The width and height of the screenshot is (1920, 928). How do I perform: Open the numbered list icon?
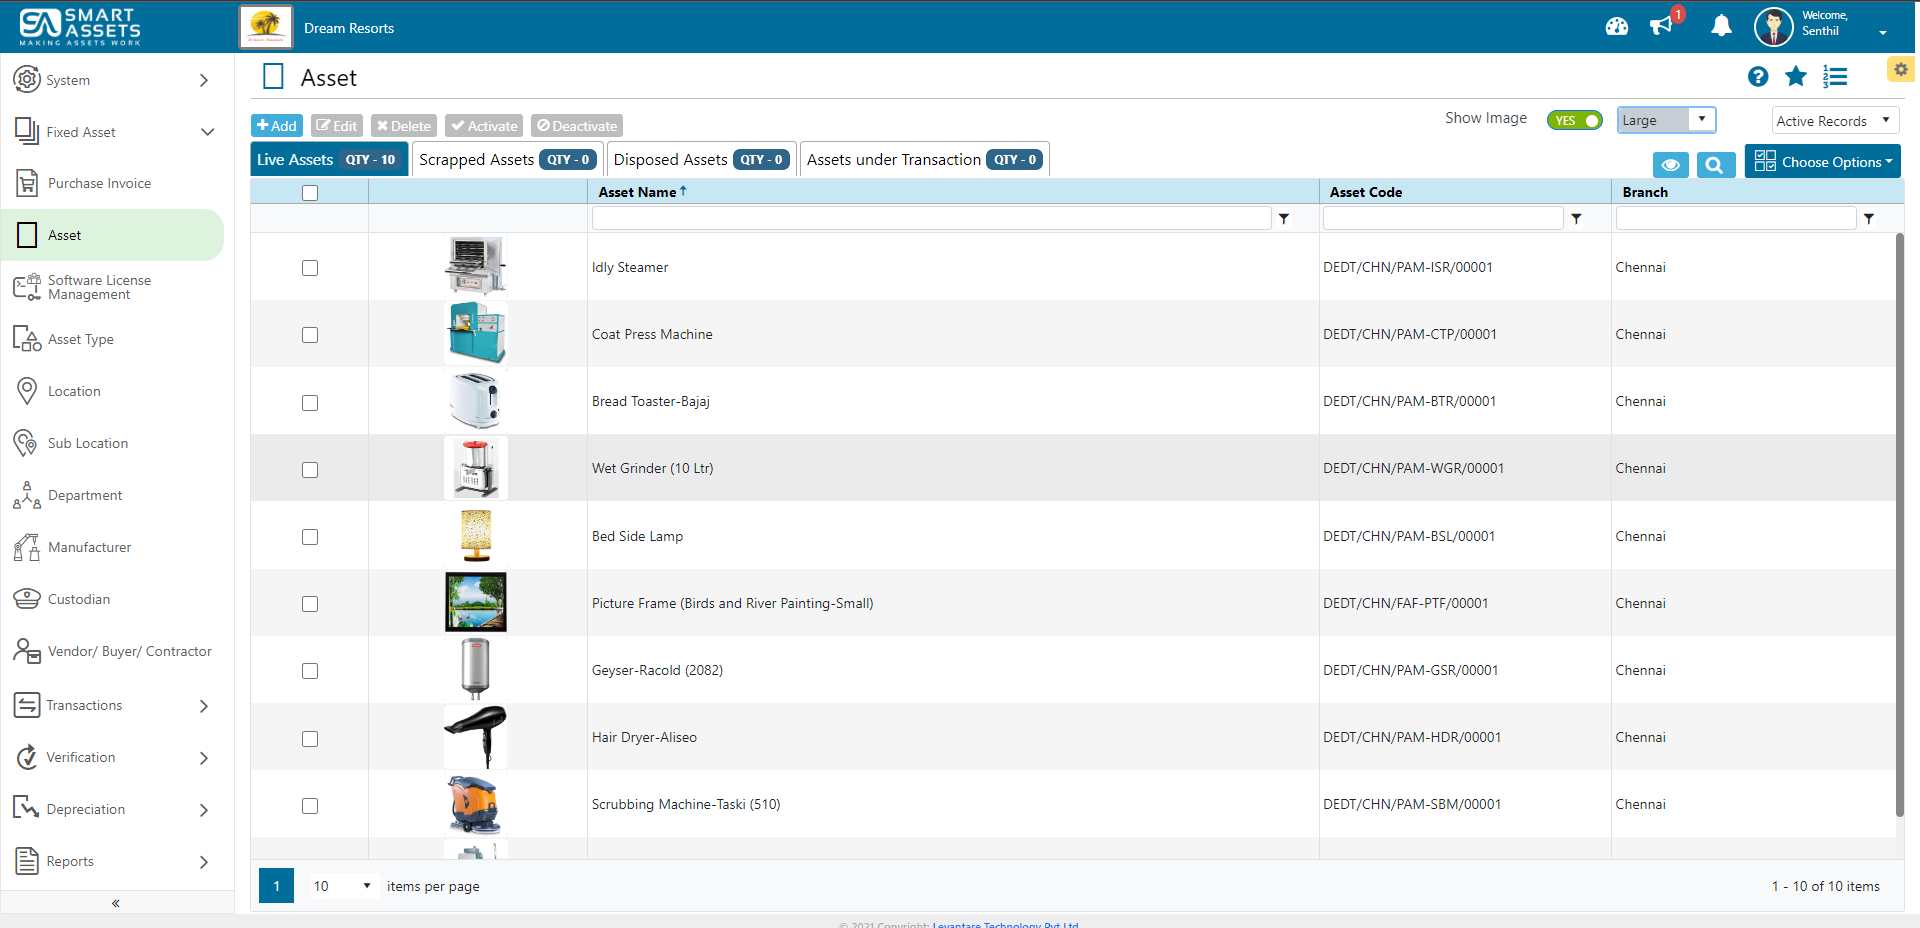[x=1835, y=77]
